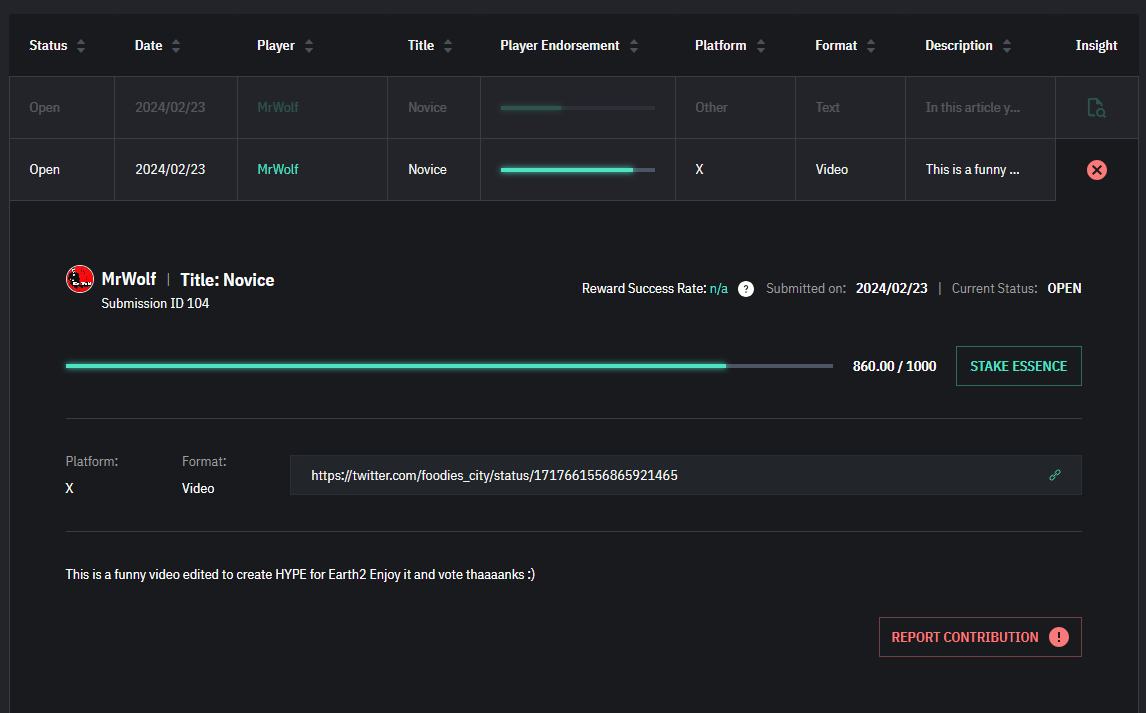Click the red warning icon in Report Contribution
The width and height of the screenshot is (1146, 713).
point(1059,637)
